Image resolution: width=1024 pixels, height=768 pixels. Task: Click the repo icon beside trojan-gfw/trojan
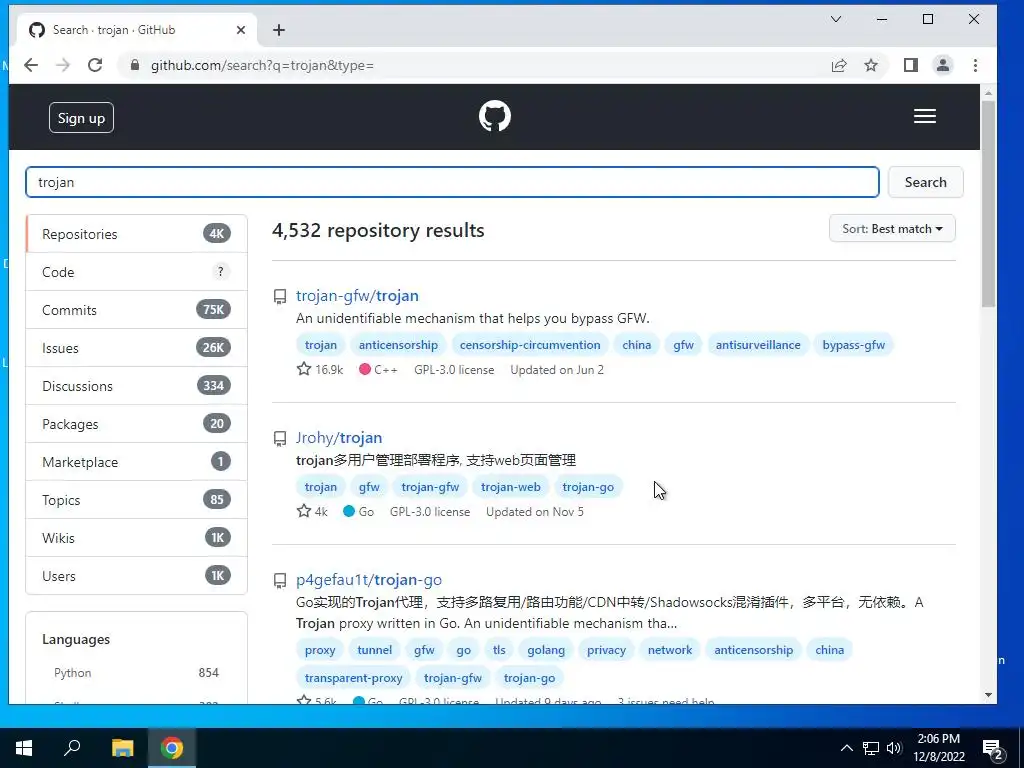tap(280, 296)
